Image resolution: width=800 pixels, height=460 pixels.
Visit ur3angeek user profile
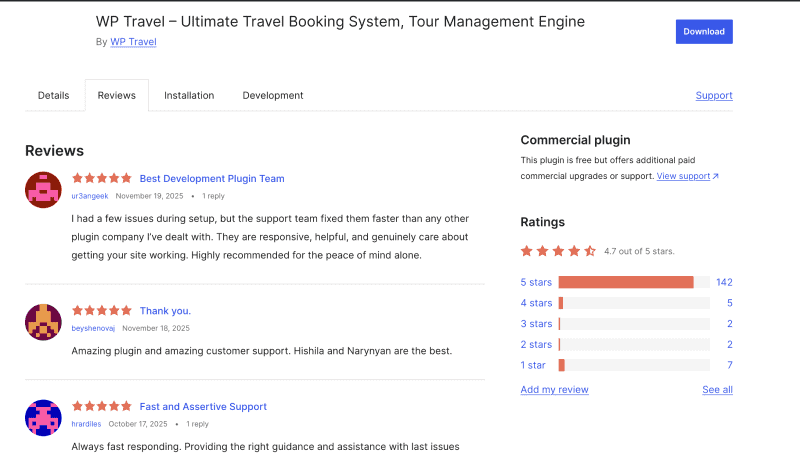tap(90, 196)
